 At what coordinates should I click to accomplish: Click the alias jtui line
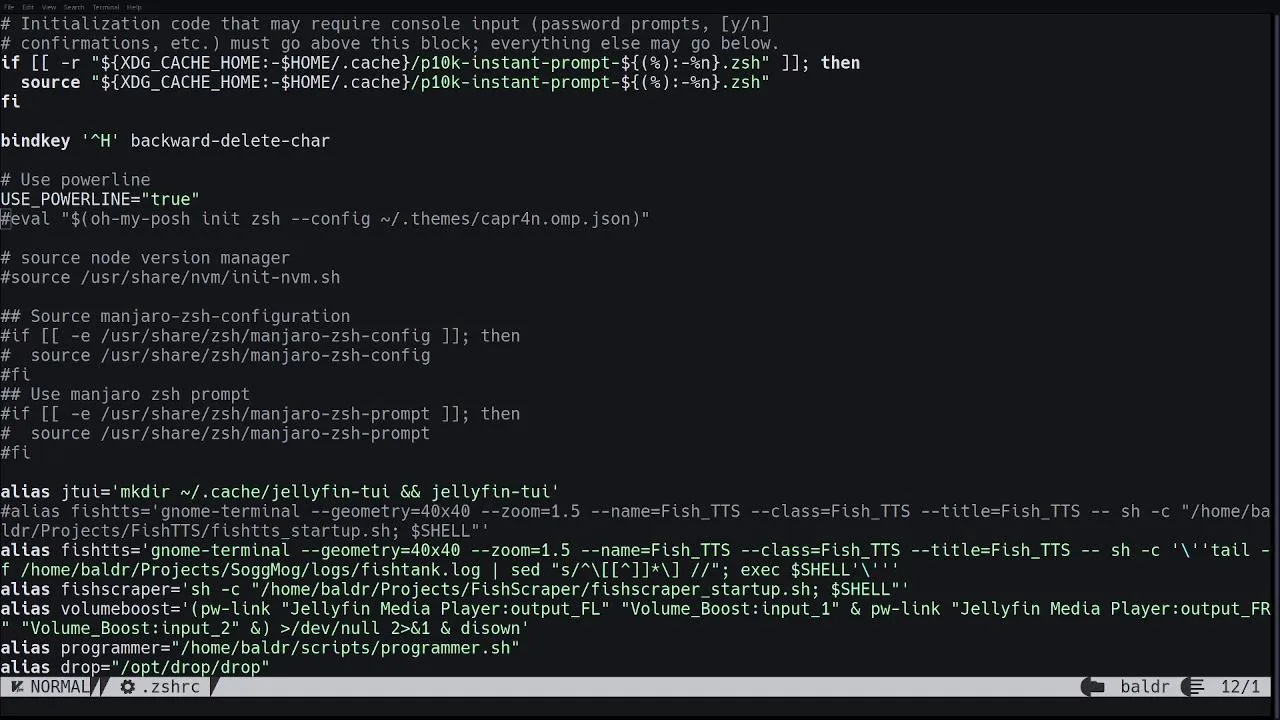click(x=280, y=492)
